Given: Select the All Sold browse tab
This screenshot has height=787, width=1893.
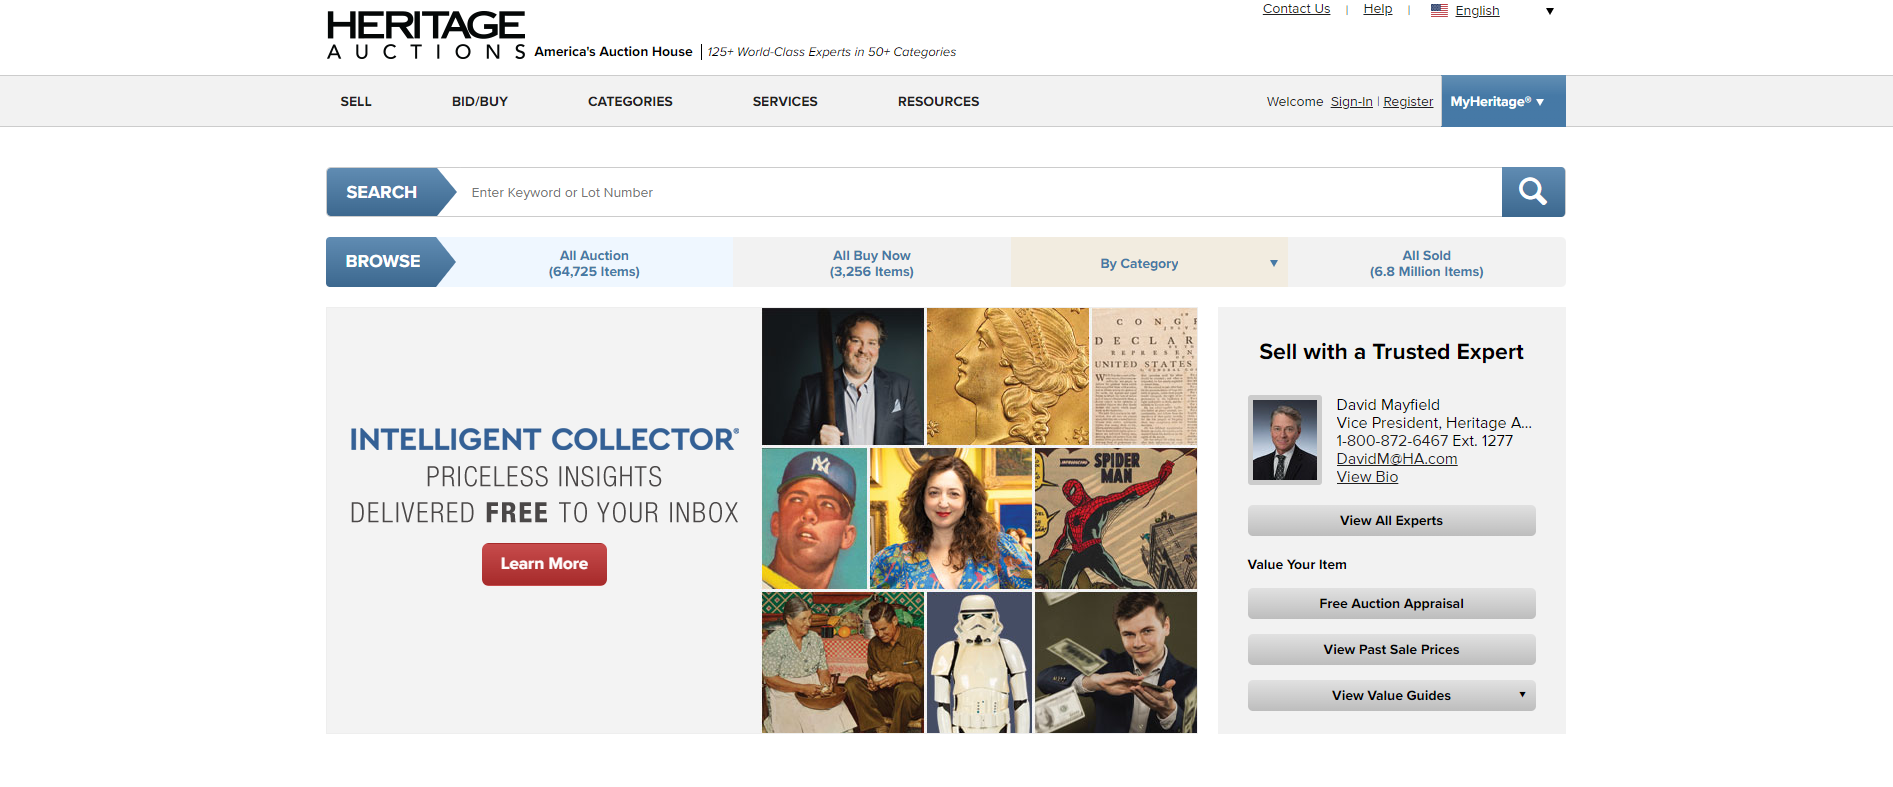Looking at the screenshot, I should pos(1427,263).
